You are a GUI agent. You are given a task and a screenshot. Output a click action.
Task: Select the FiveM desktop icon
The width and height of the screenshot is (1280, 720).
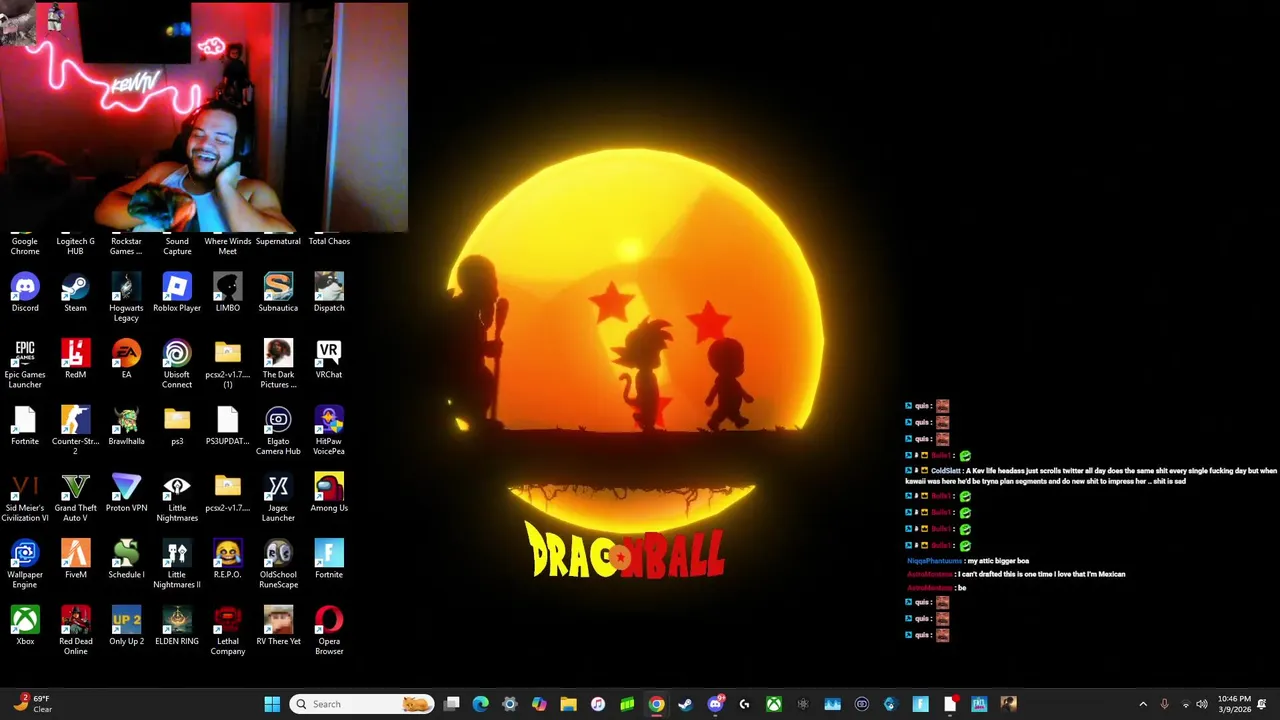point(75,560)
